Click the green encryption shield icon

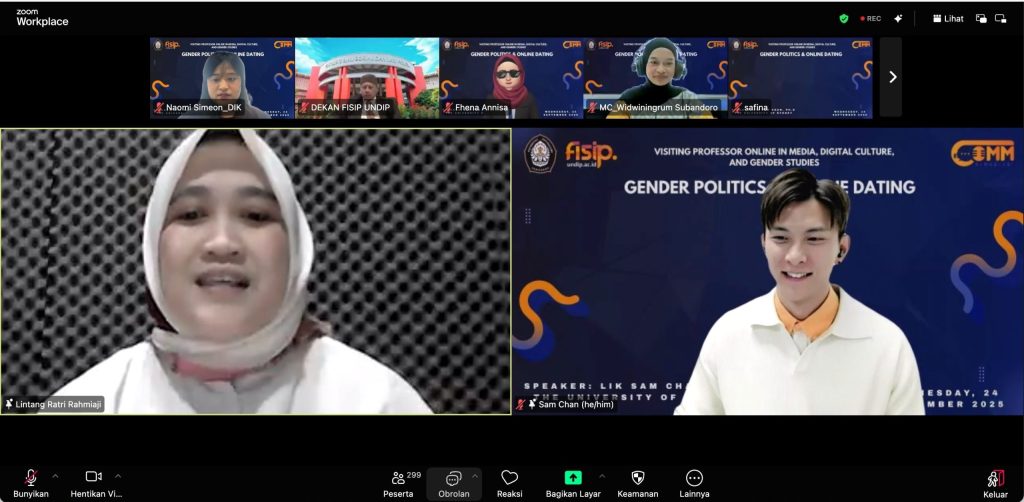(x=844, y=18)
